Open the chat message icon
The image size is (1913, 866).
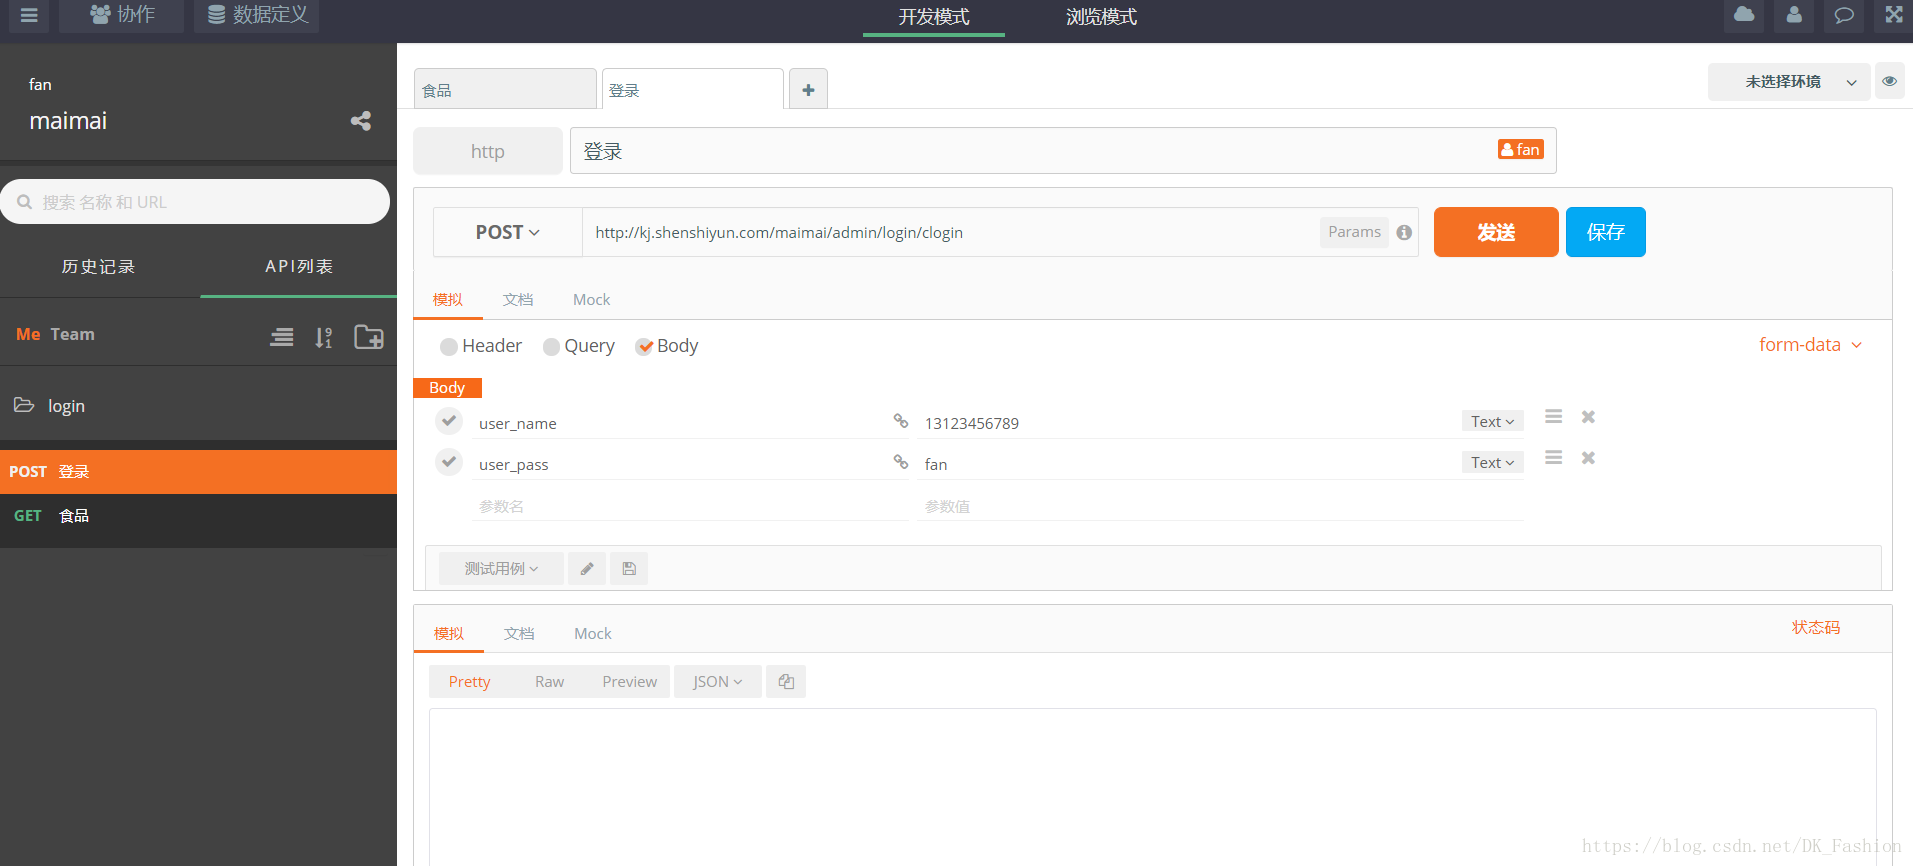tap(1844, 15)
